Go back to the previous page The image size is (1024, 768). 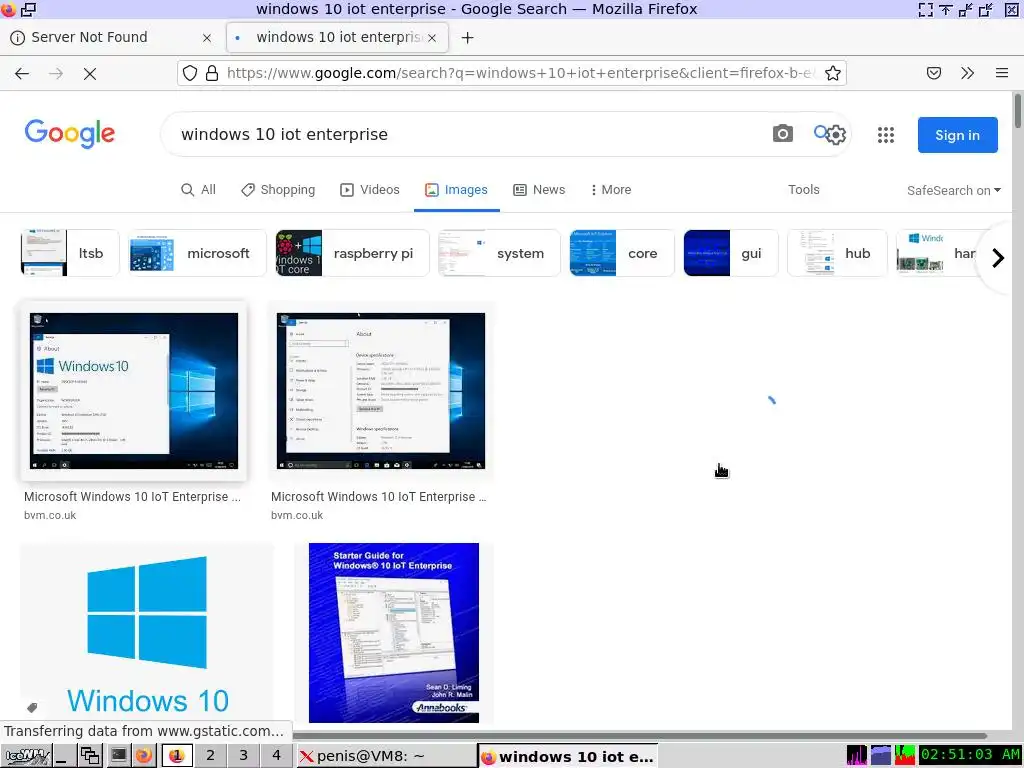click(x=22, y=73)
